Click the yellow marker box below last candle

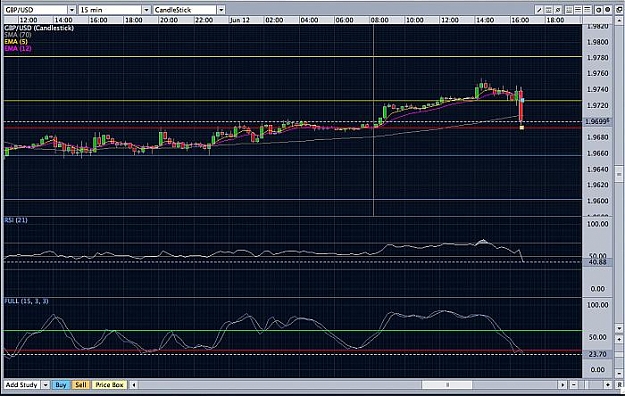pos(522,128)
